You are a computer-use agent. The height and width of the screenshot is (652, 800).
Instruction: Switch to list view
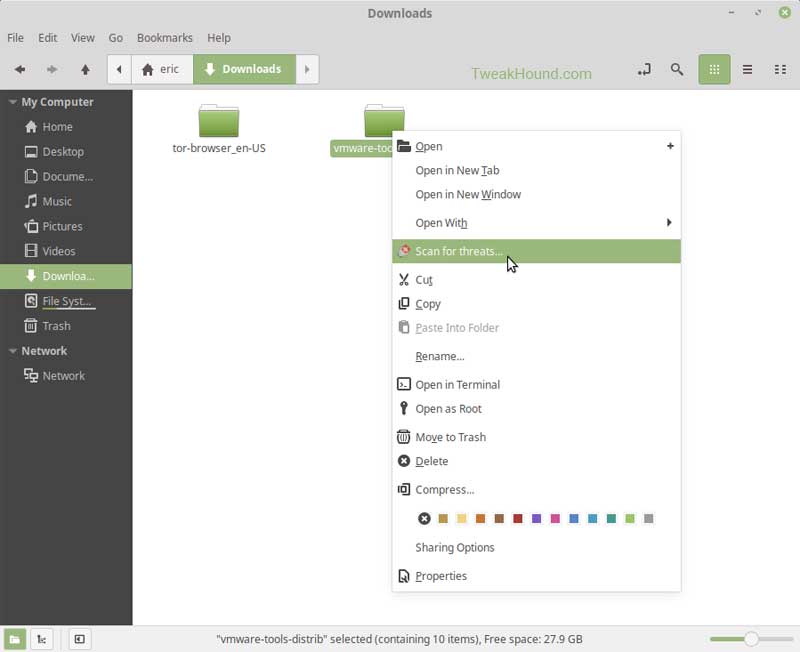747,69
